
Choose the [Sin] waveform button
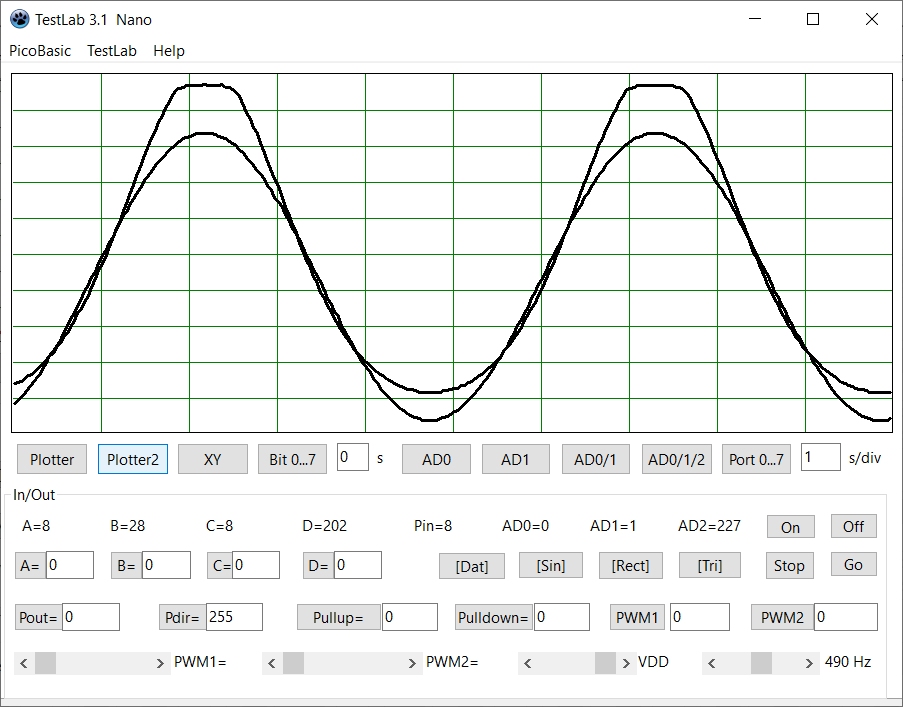(551, 565)
